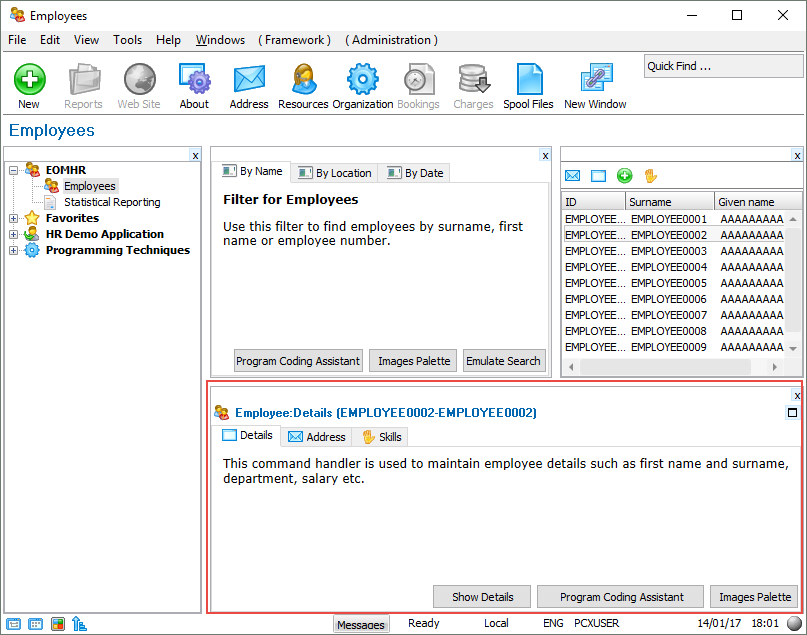The width and height of the screenshot is (807, 635).
Task: Click the New Window toolbar icon
Action: tap(595, 80)
